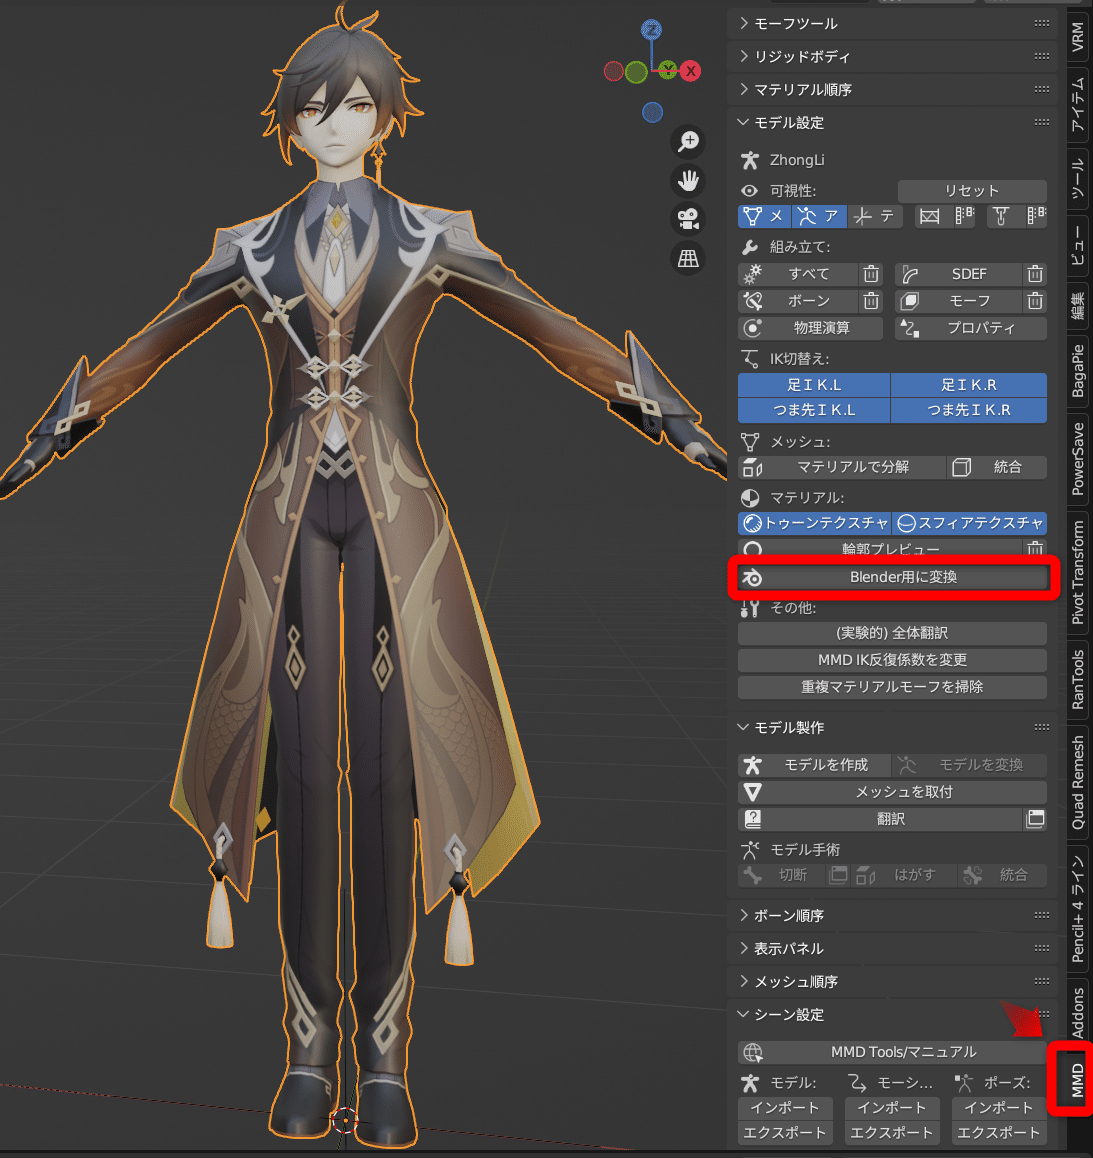Screen dimensions: 1093x1158
Task: Open the RanTools sidebar tab
Action: tap(1078, 679)
